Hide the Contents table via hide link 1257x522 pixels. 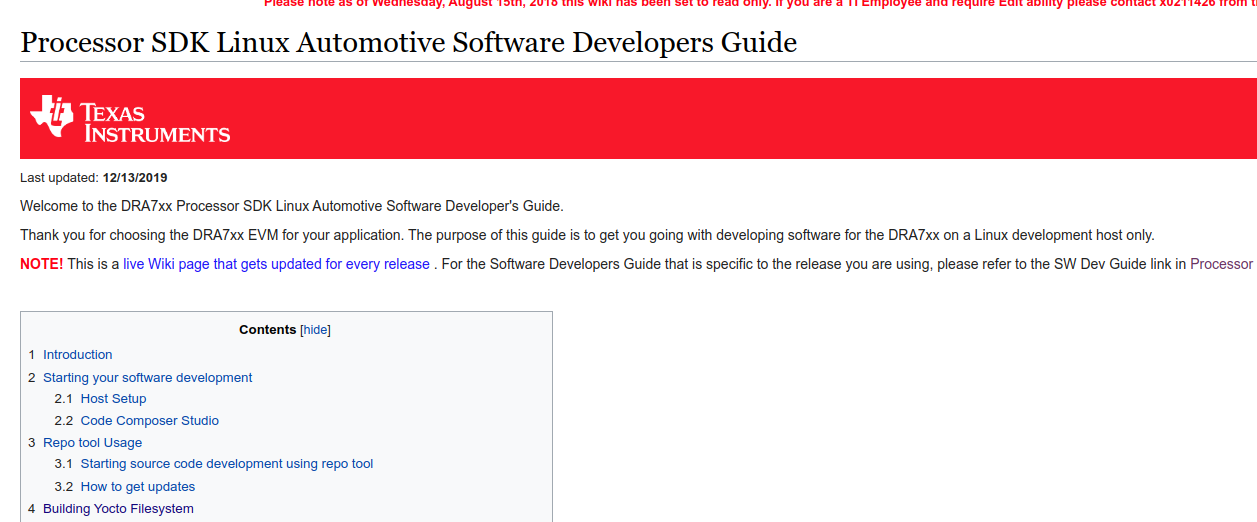(315, 330)
